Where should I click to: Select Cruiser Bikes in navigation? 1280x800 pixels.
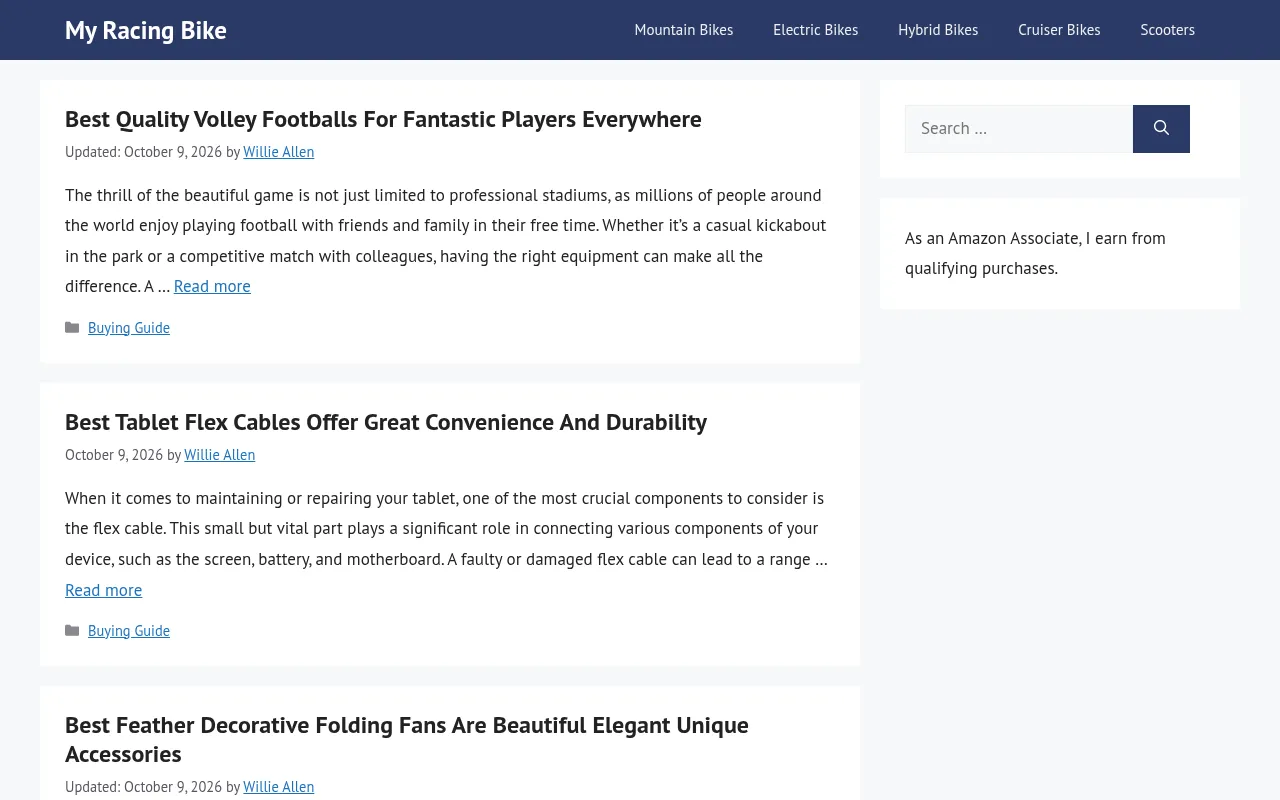(x=1059, y=30)
